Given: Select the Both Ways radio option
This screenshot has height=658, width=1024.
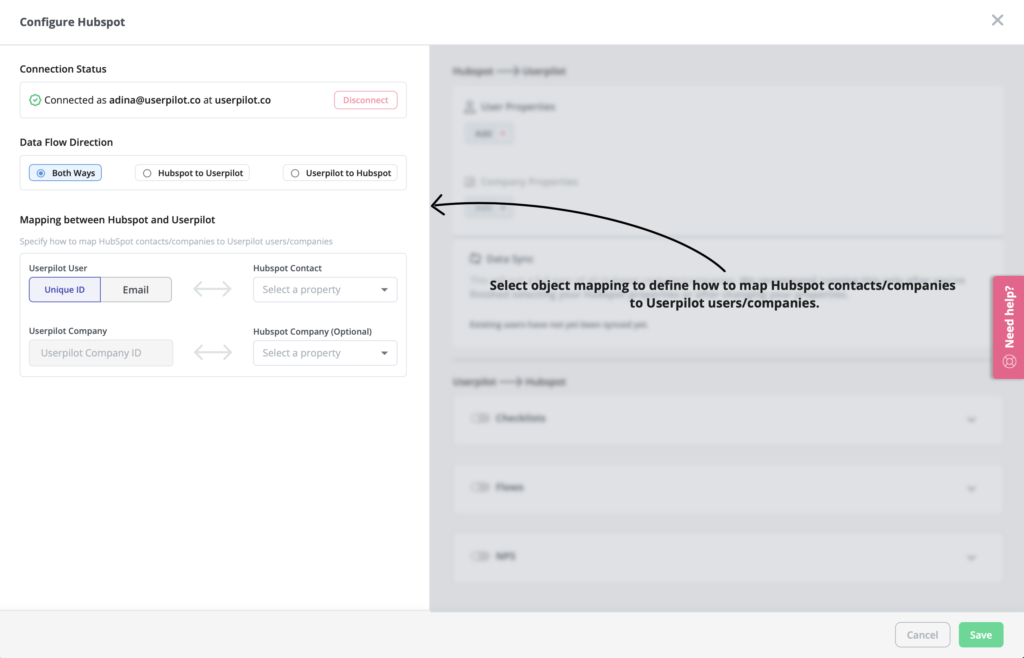Looking at the screenshot, I should [65, 173].
